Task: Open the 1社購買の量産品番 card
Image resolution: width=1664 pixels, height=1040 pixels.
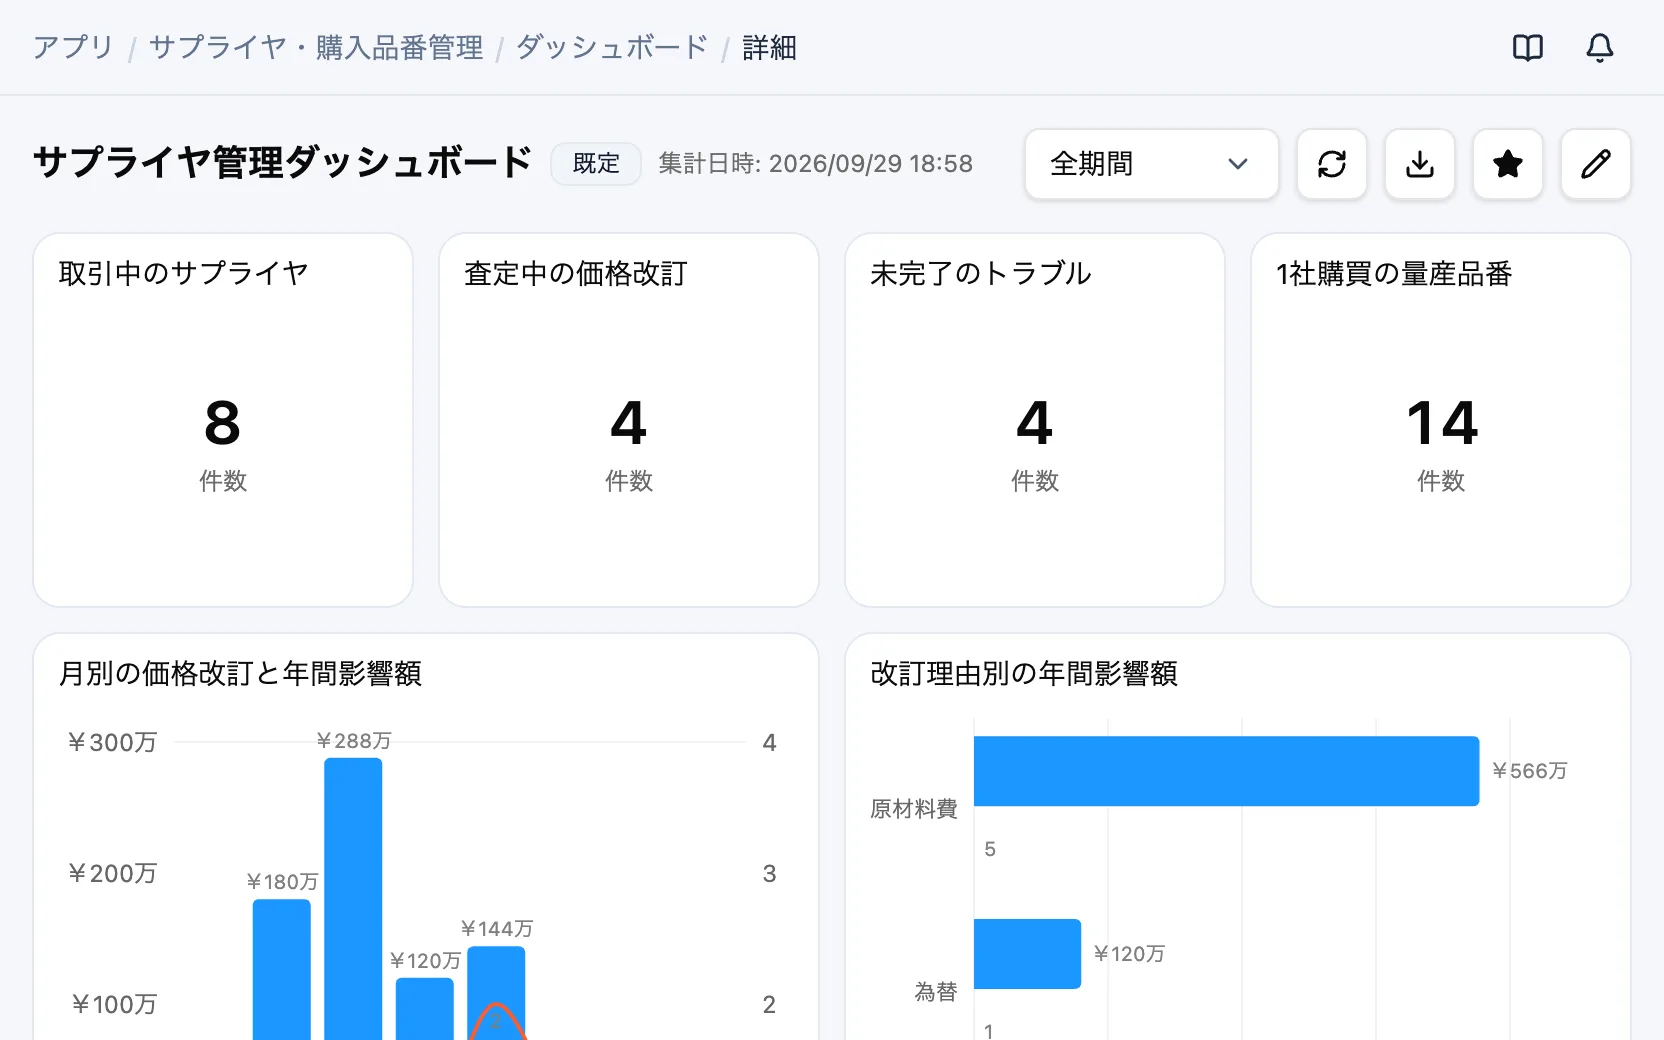Action: (1441, 420)
